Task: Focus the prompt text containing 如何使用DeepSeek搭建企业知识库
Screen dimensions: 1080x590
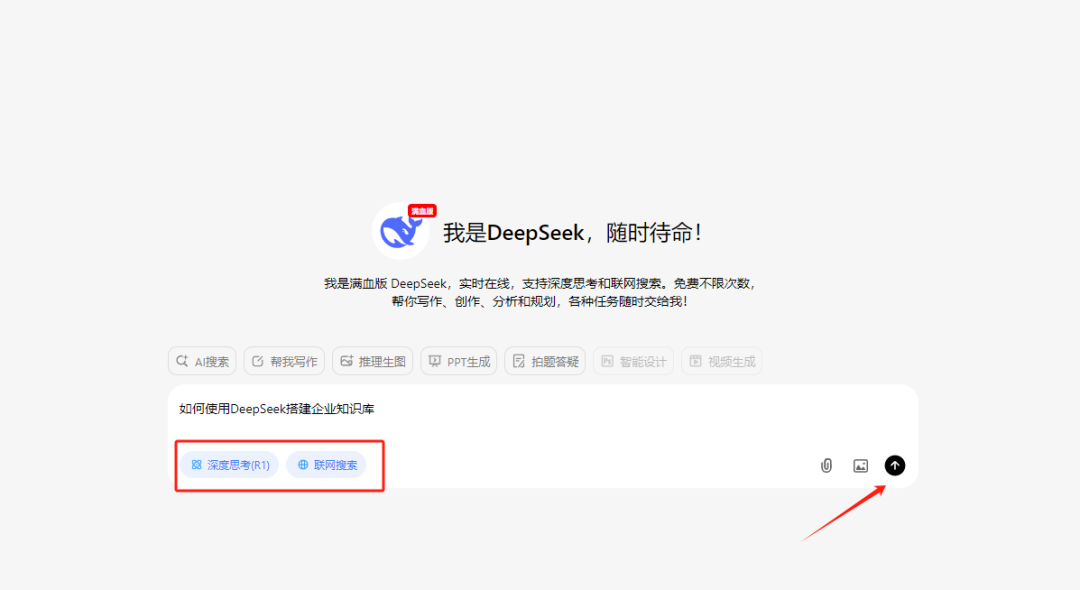Action: [277, 409]
